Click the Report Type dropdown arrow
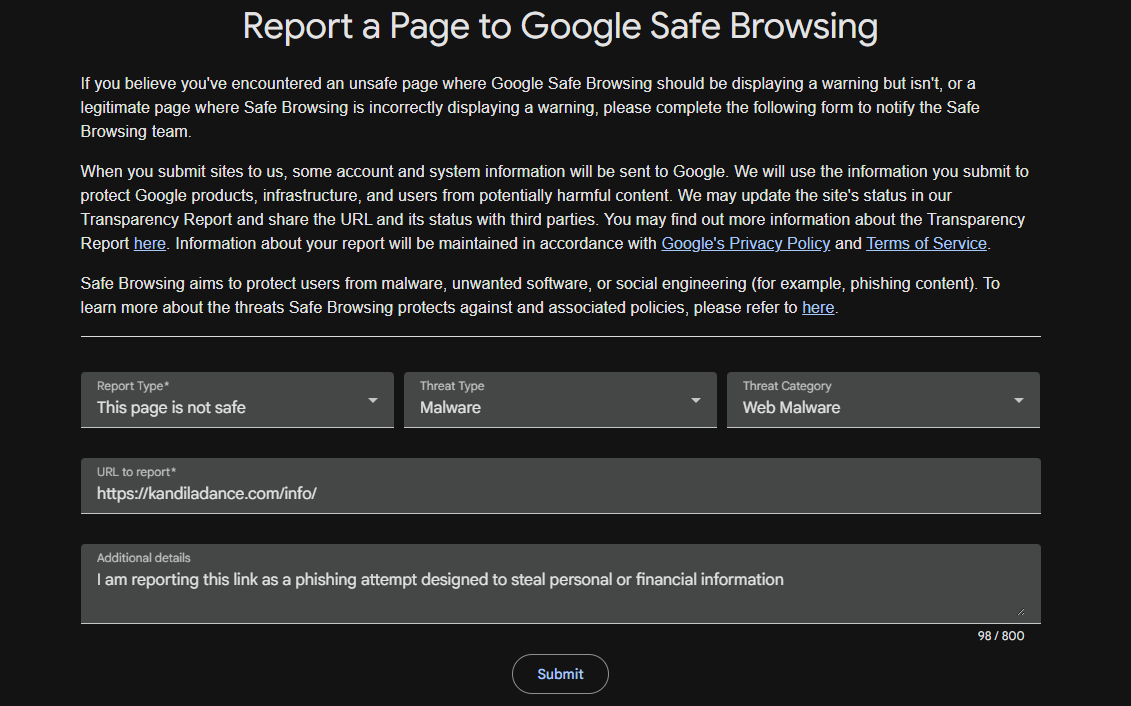 pyautogui.click(x=373, y=400)
